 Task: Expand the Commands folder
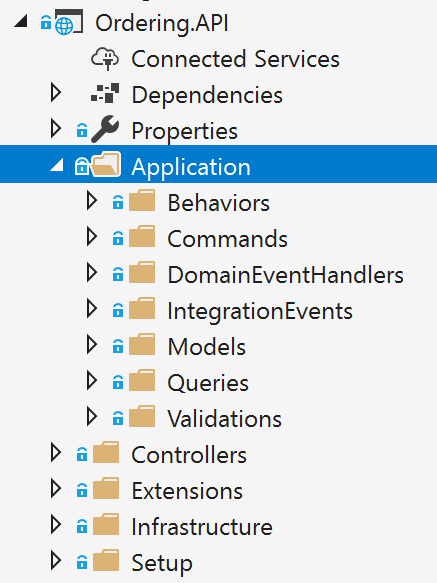(x=92, y=237)
